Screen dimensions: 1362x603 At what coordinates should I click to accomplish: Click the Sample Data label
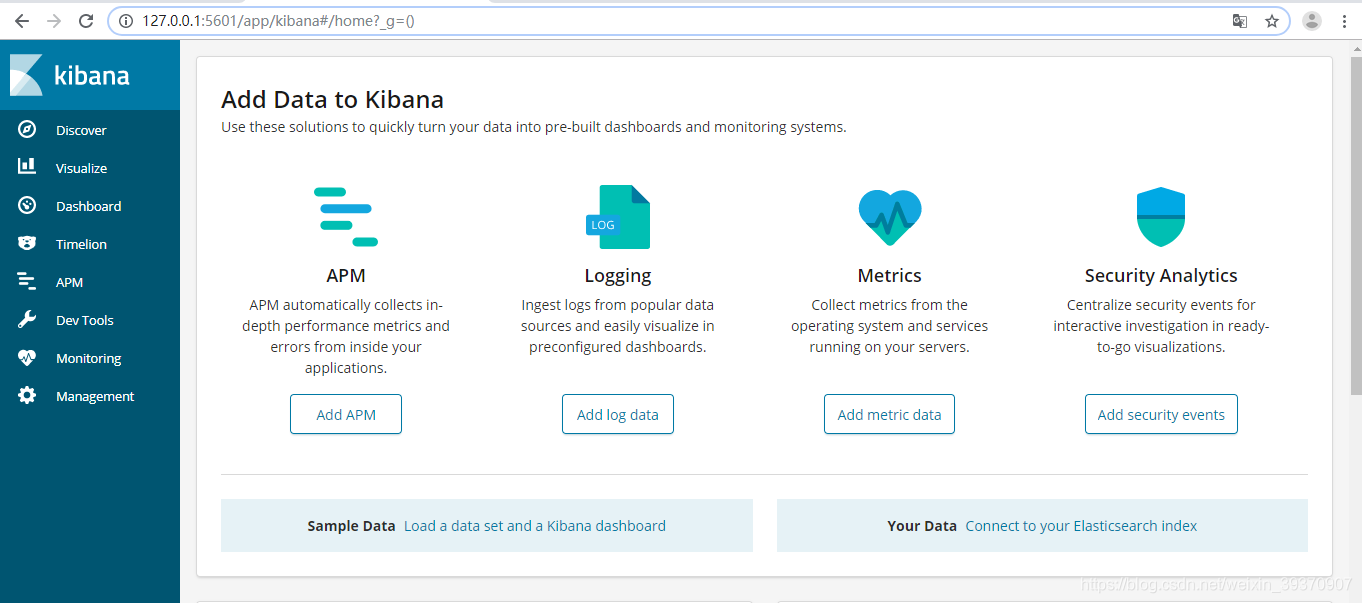point(351,525)
